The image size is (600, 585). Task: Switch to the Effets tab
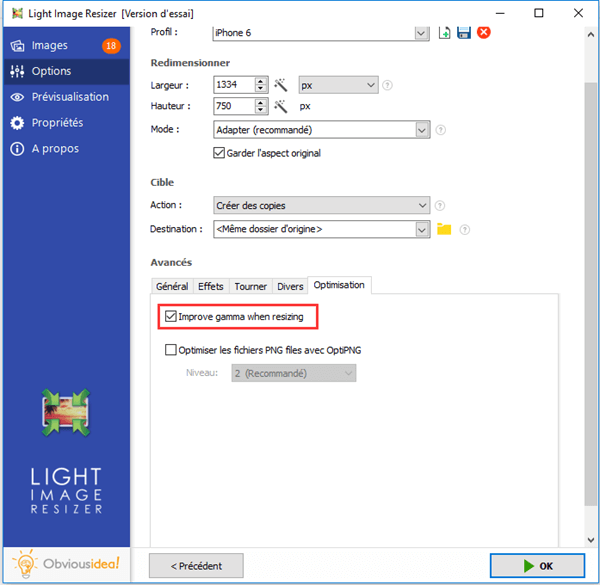pos(210,286)
